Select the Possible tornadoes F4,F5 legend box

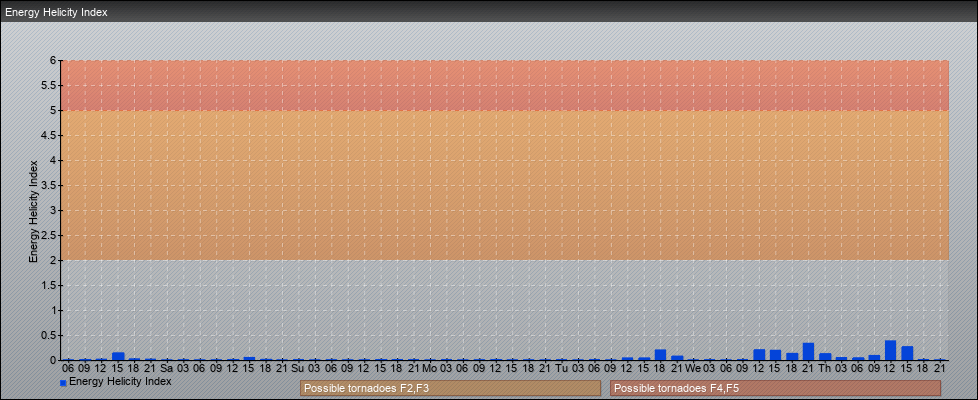coord(775,388)
